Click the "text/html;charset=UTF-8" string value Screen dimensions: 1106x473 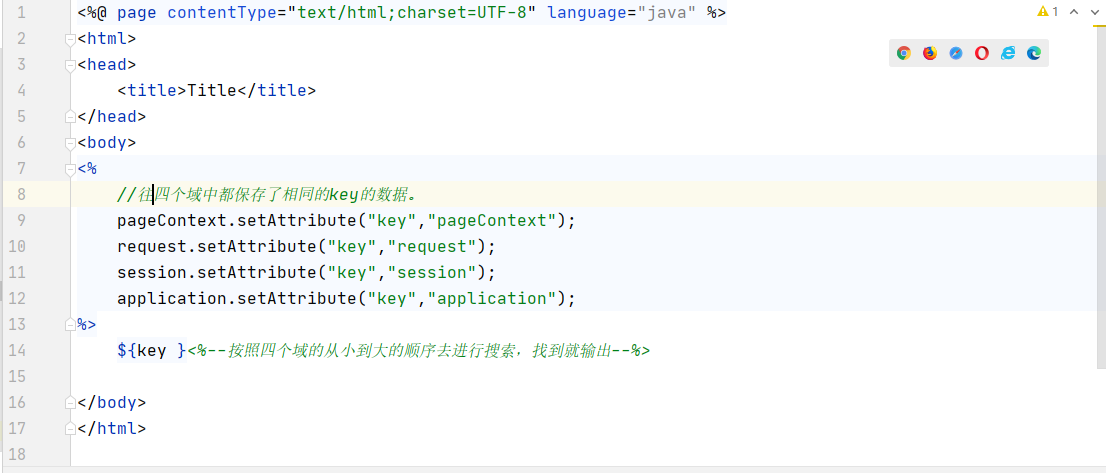pyautogui.click(x=413, y=13)
